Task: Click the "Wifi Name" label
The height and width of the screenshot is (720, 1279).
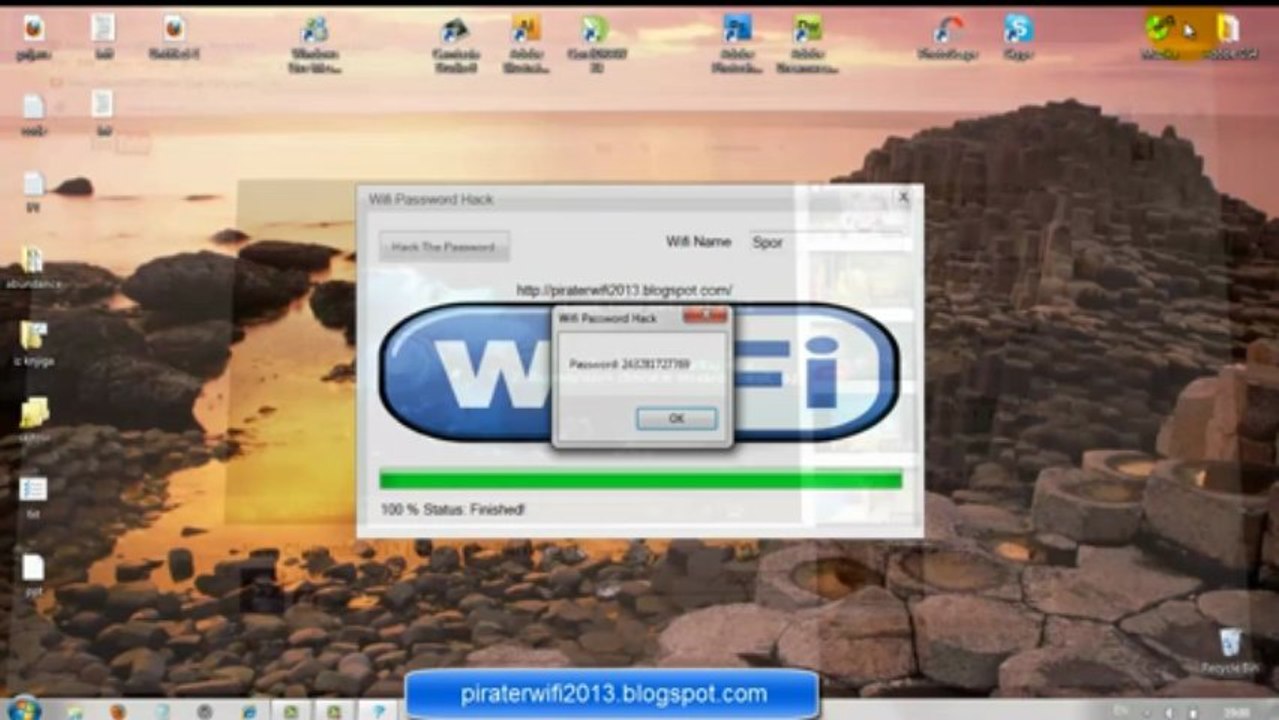Action: click(698, 242)
